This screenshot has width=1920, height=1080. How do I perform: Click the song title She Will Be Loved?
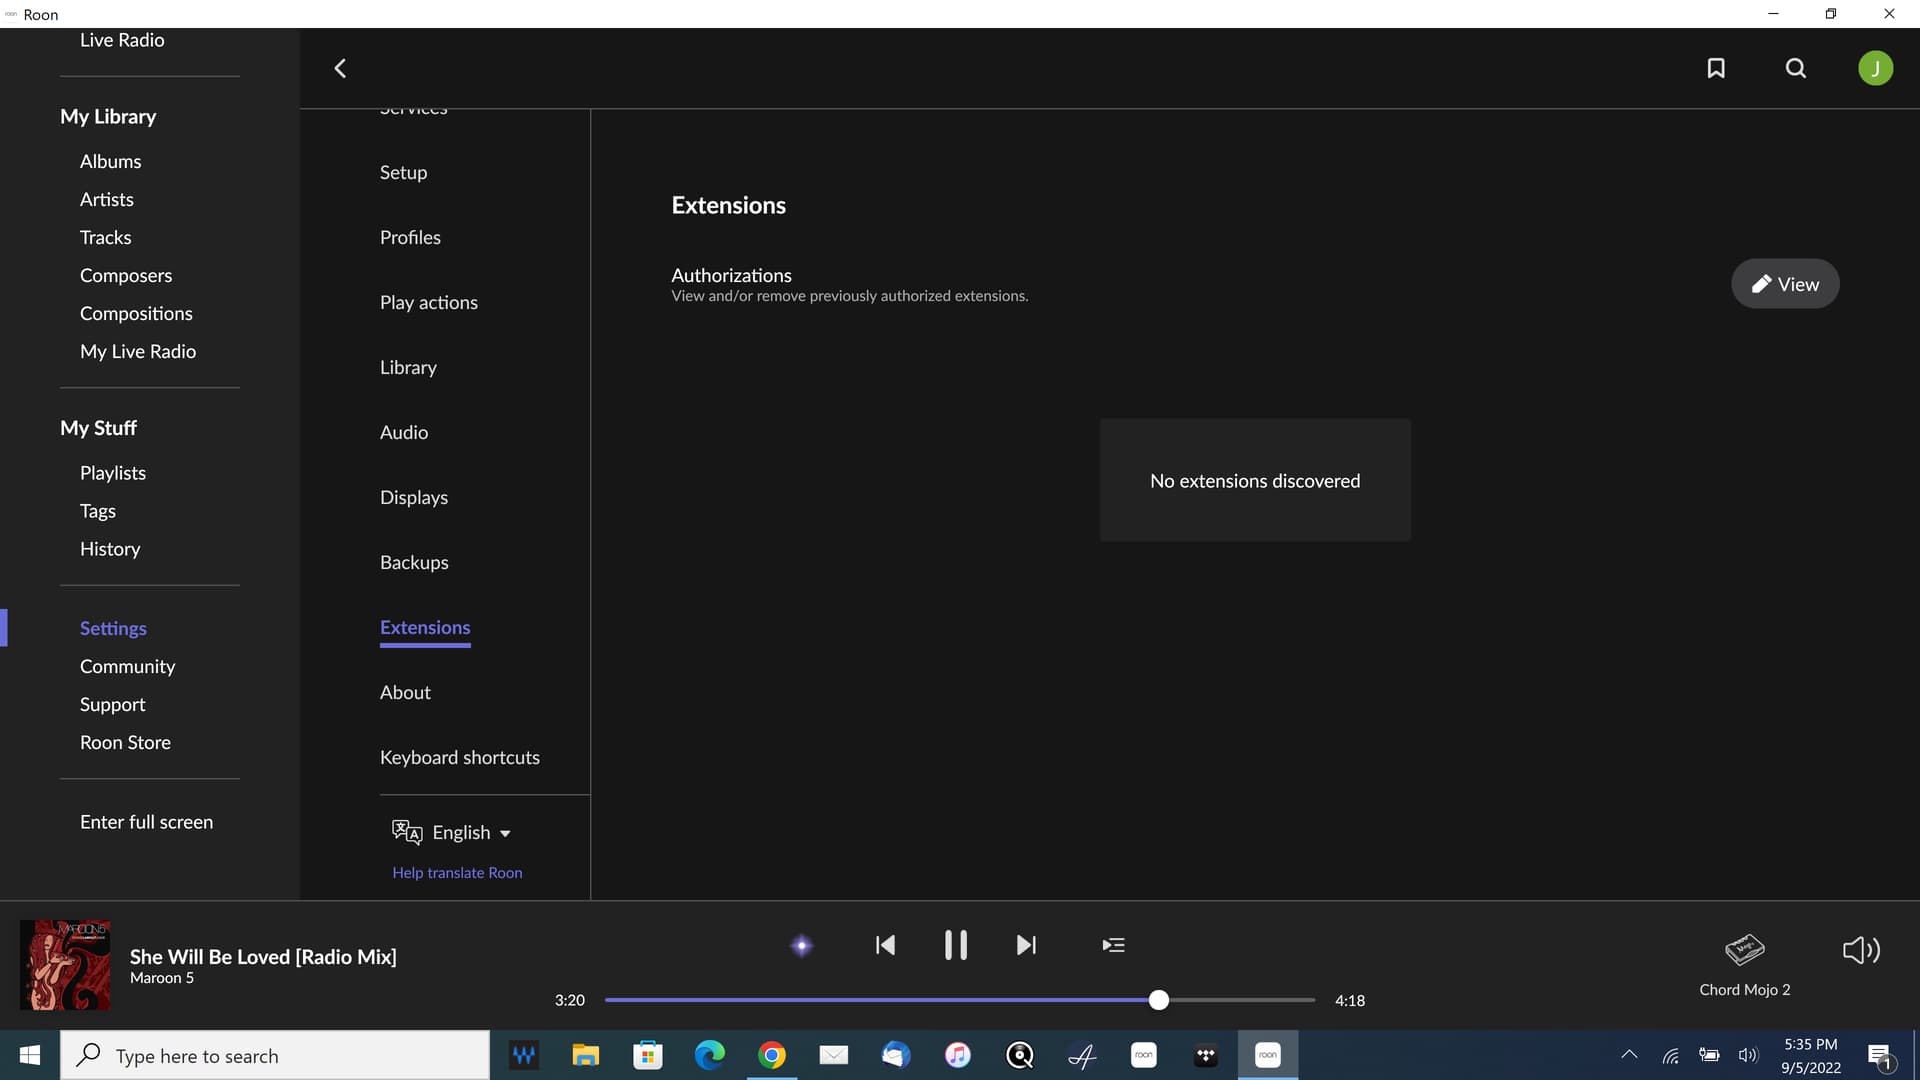click(x=263, y=956)
